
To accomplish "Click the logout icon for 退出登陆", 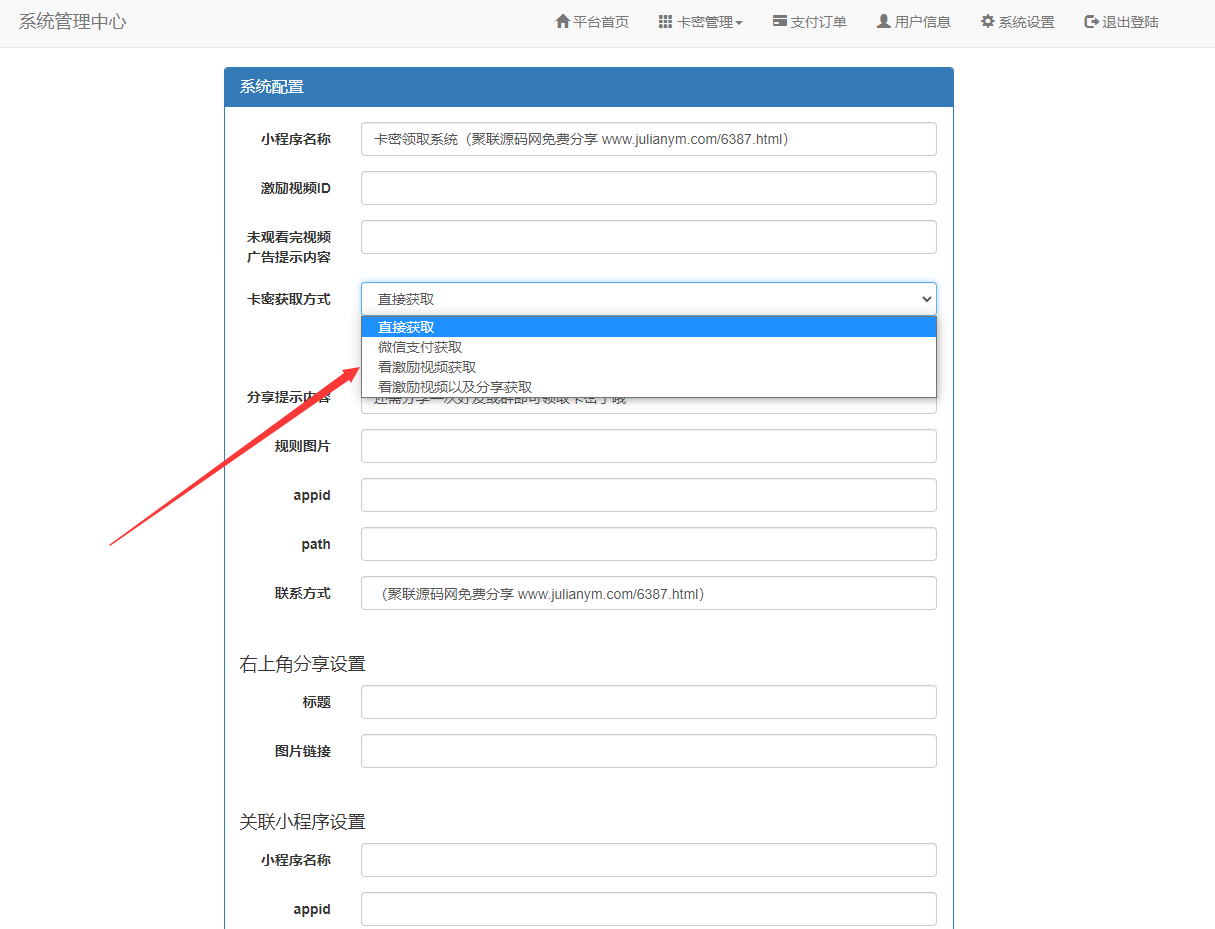I will pos(1091,22).
